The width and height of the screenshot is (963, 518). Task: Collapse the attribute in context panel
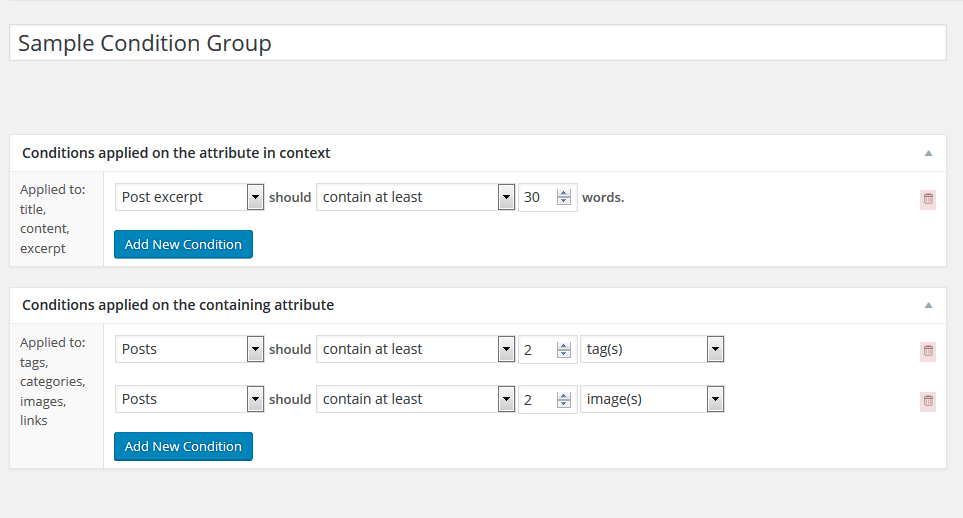point(928,154)
